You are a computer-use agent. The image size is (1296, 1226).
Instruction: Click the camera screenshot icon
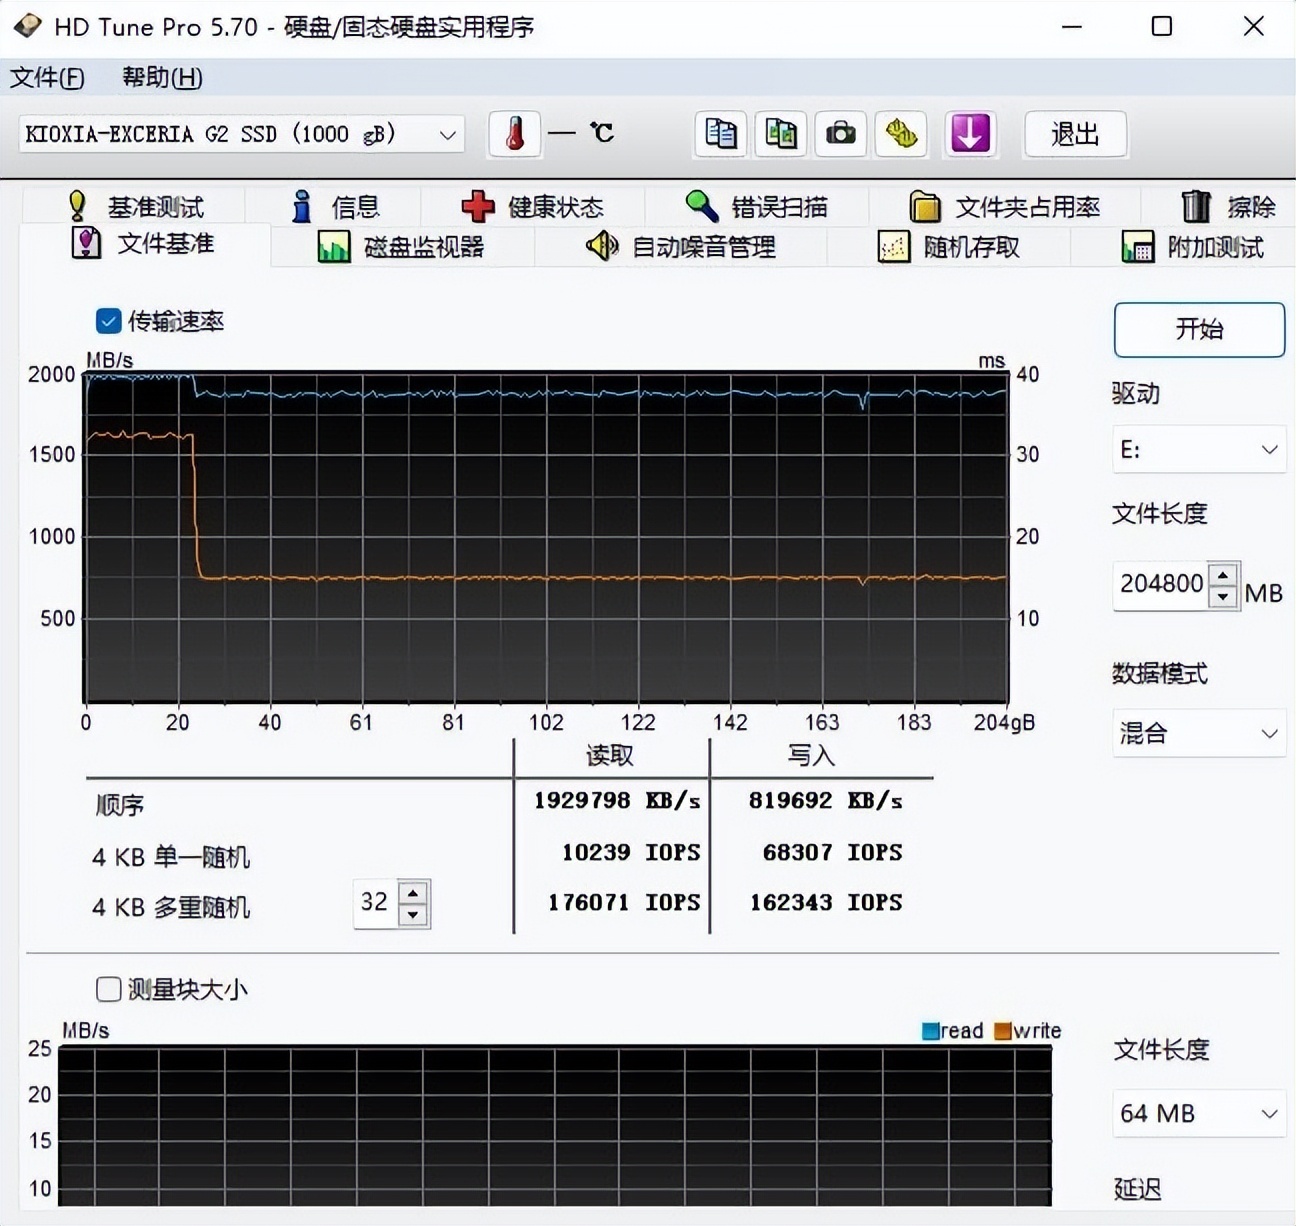coord(840,133)
